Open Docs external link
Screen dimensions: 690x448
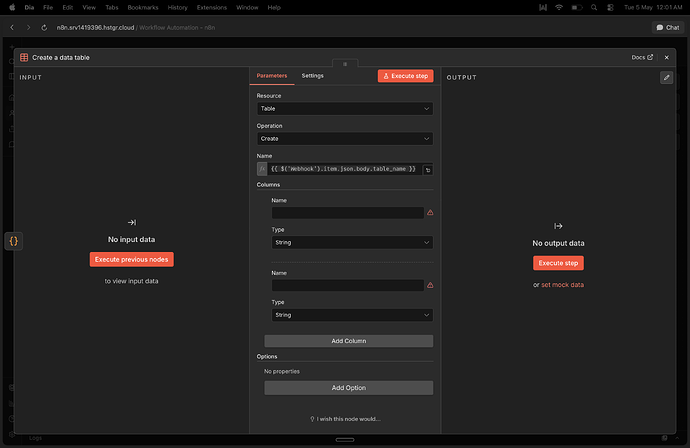(642, 57)
